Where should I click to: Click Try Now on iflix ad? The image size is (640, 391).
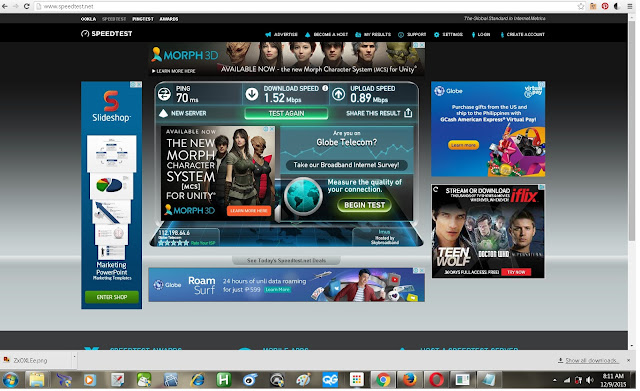tap(516, 272)
